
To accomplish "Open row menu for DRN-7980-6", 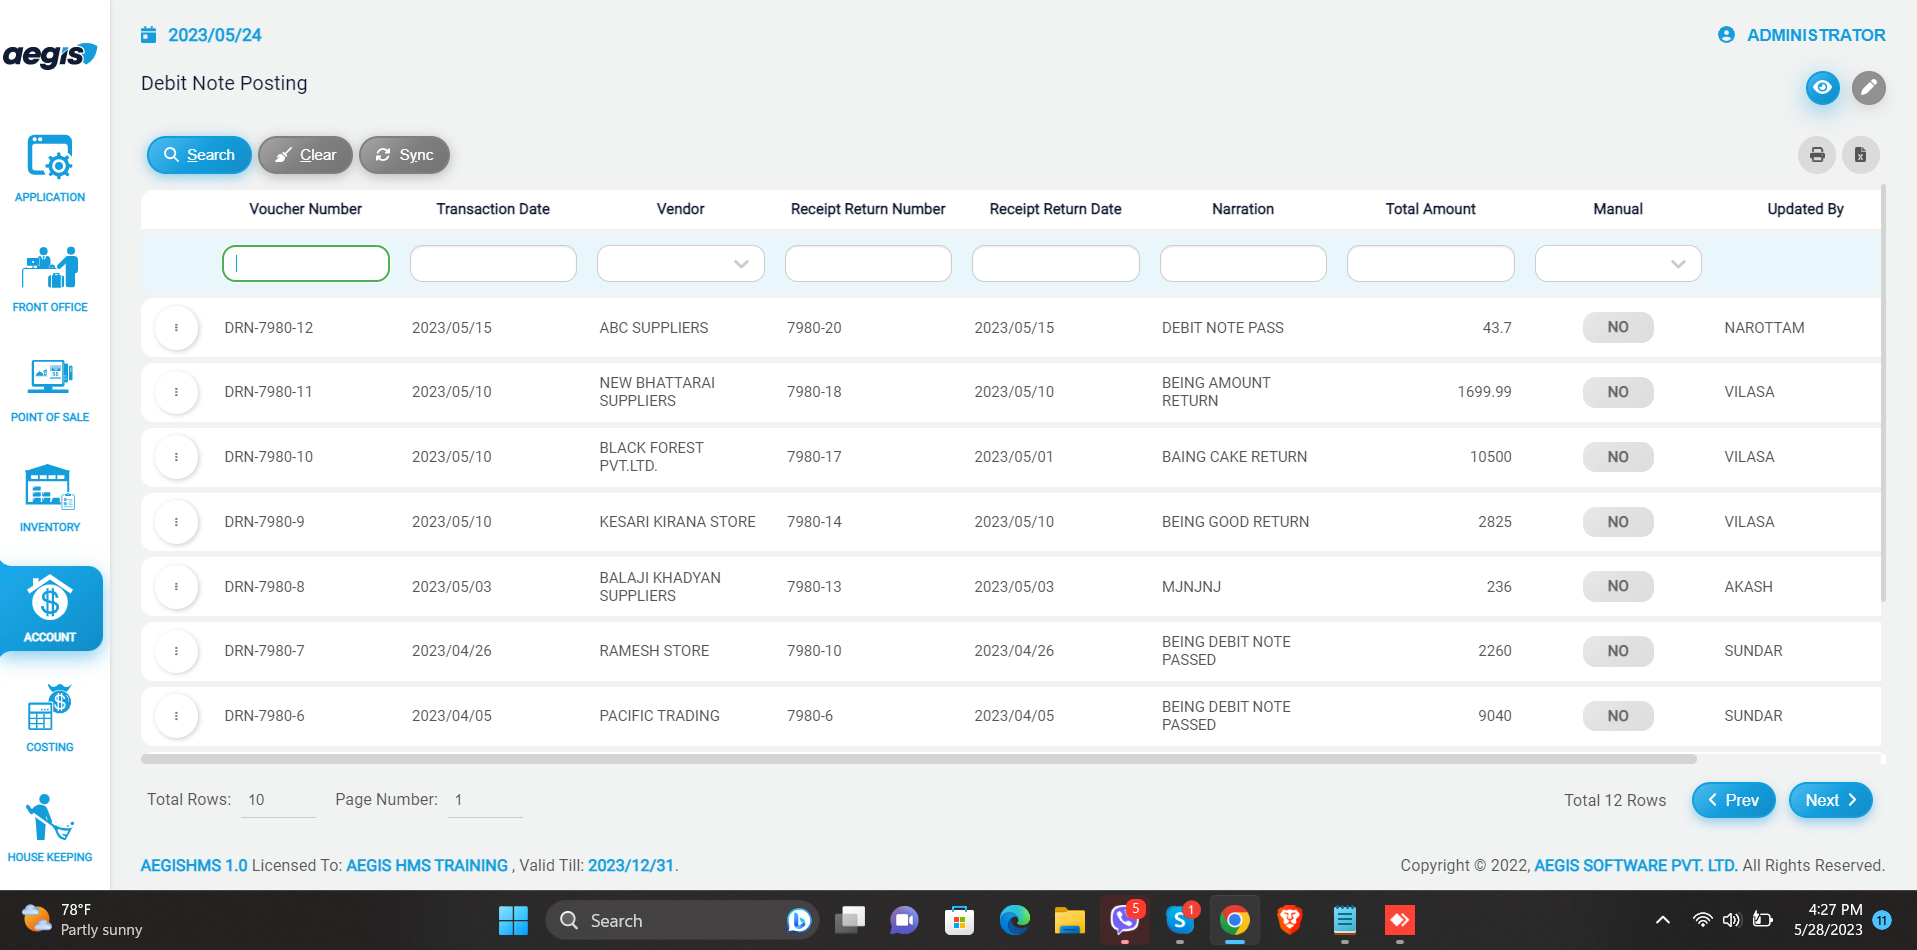I will [177, 716].
